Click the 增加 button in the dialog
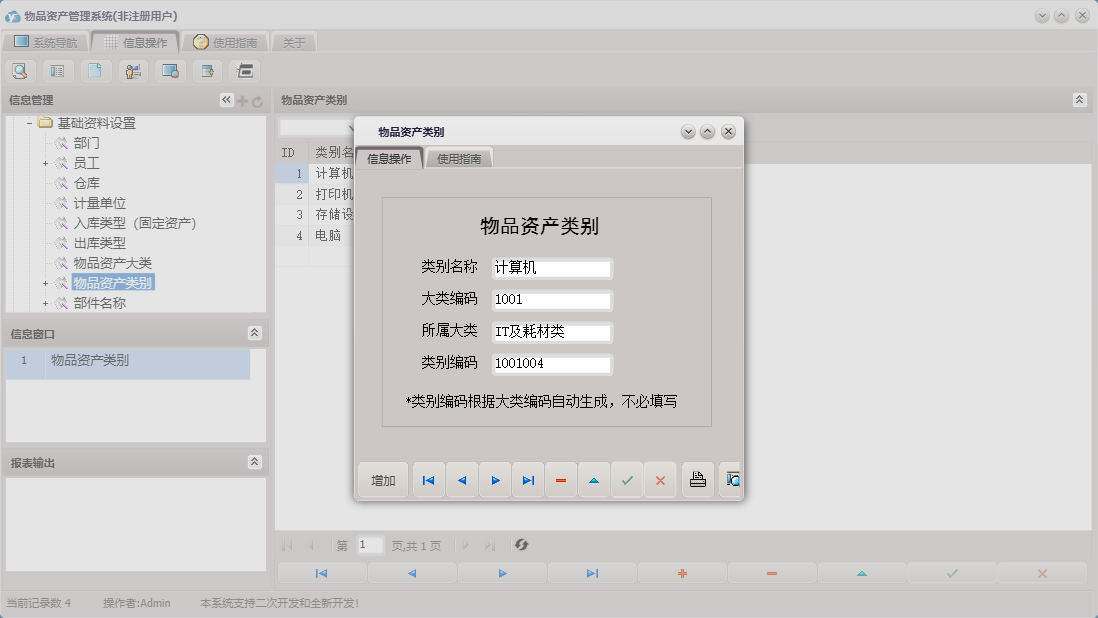This screenshot has width=1098, height=618. click(x=382, y=480)
